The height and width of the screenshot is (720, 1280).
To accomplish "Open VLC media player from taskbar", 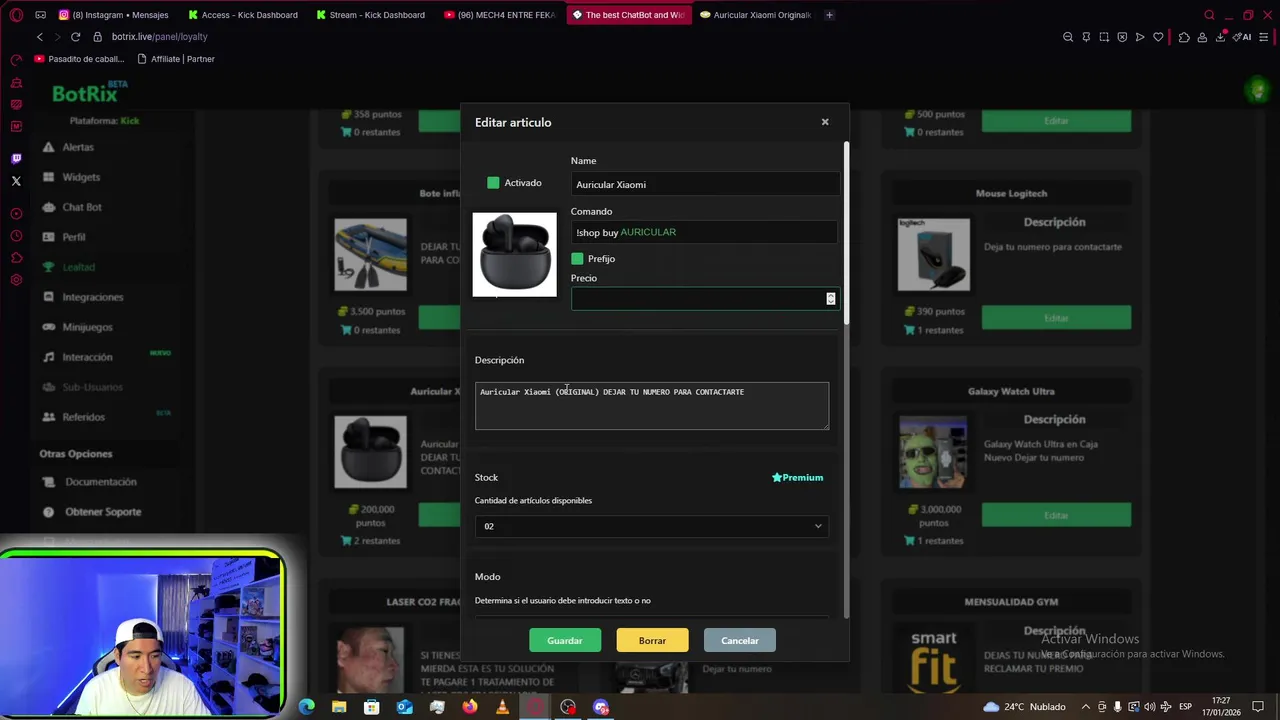I will point(502,707).
